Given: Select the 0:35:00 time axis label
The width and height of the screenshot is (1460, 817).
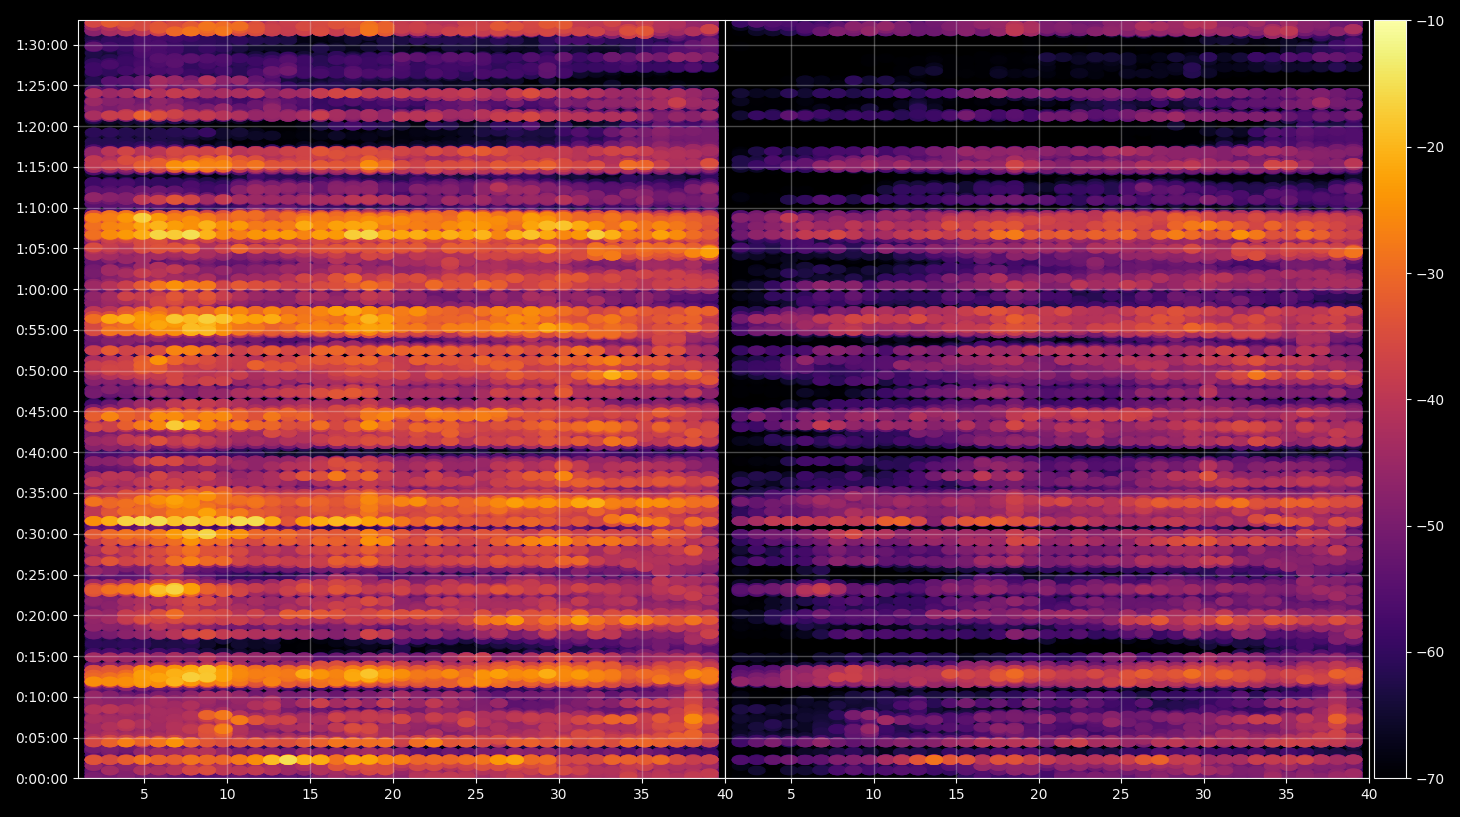Looking at the screenshot, I should 42,493.
